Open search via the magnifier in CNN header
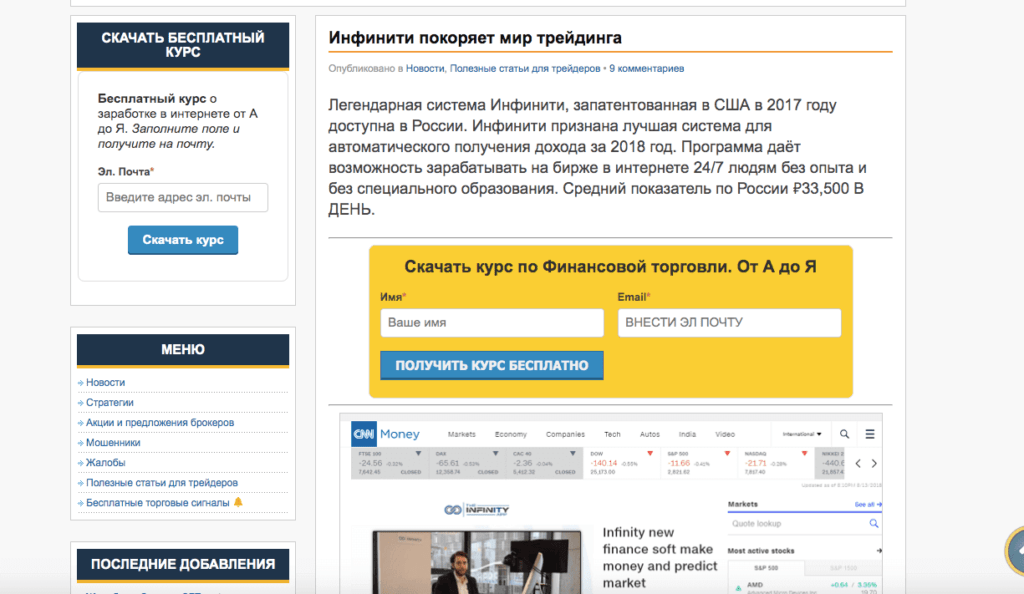Screen dimensions: 1024x594 (x=844, y=434)
